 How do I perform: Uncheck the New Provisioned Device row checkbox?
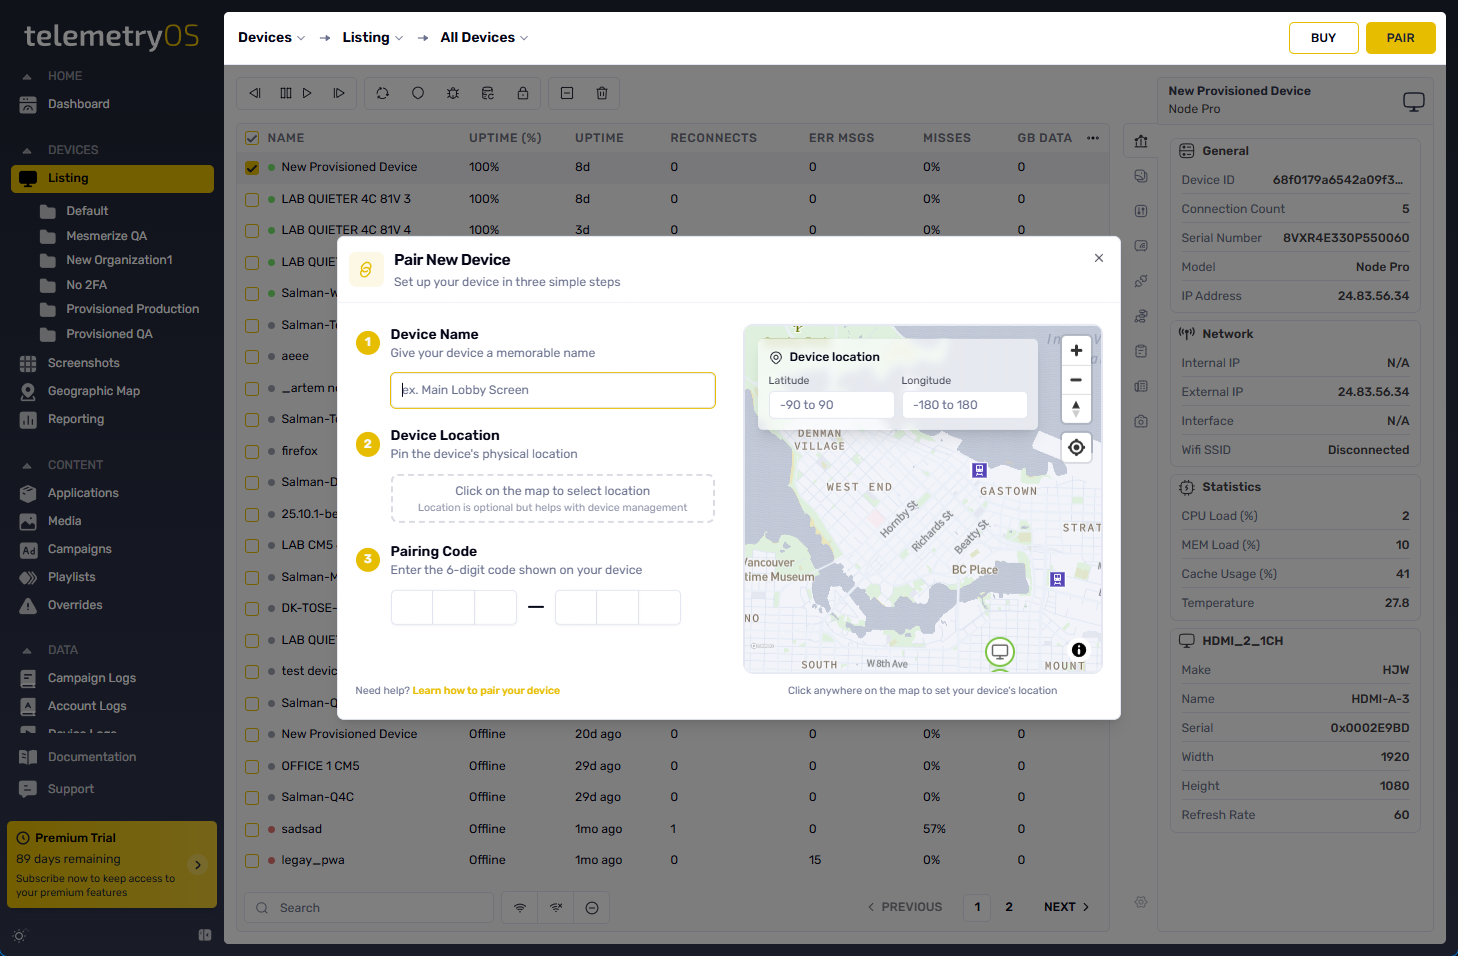[252, 168]
